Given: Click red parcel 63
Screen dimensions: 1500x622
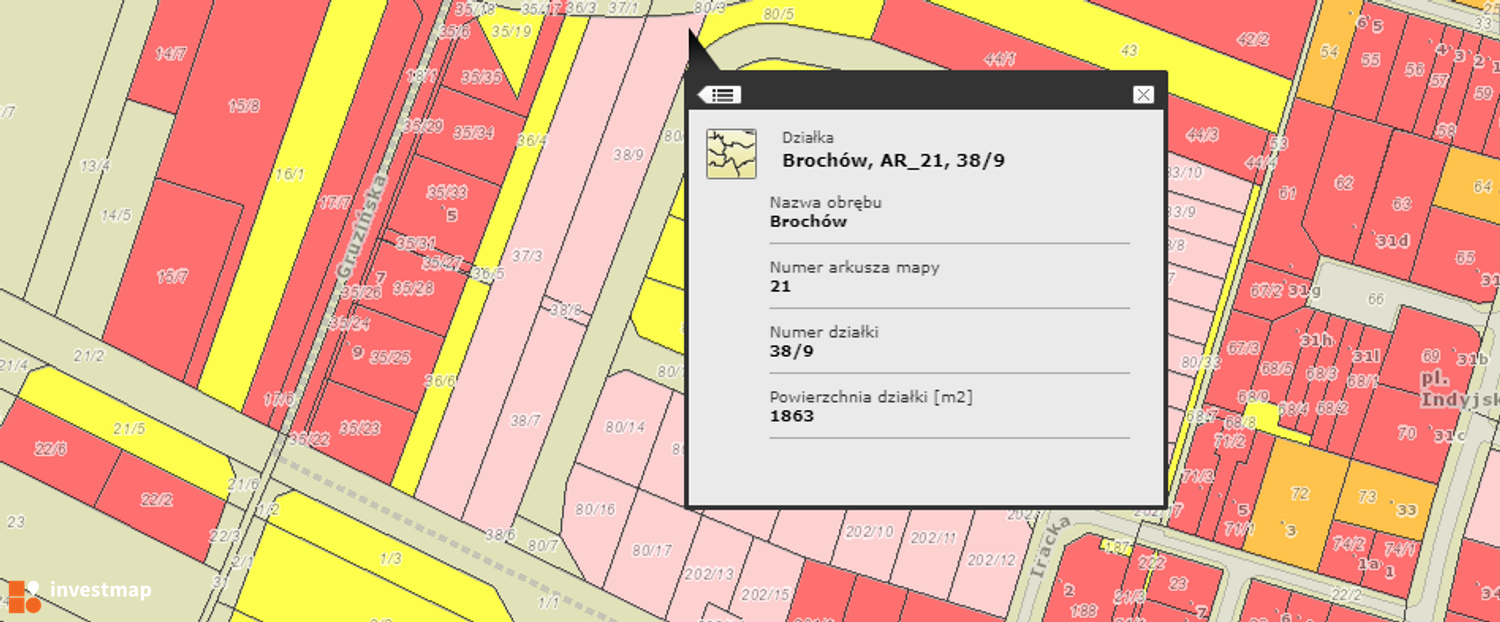Looking at the screenshot, I should click(1402, 204).
